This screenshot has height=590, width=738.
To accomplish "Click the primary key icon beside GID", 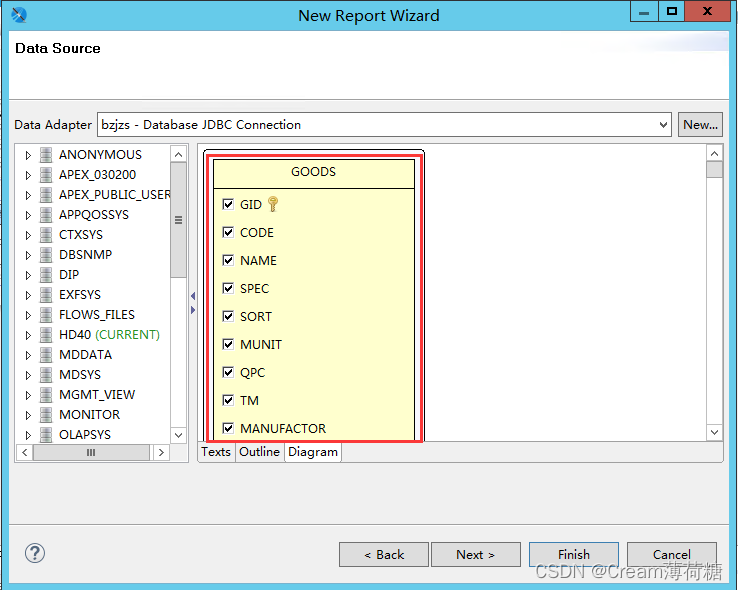I will click(x=273, y=204).
